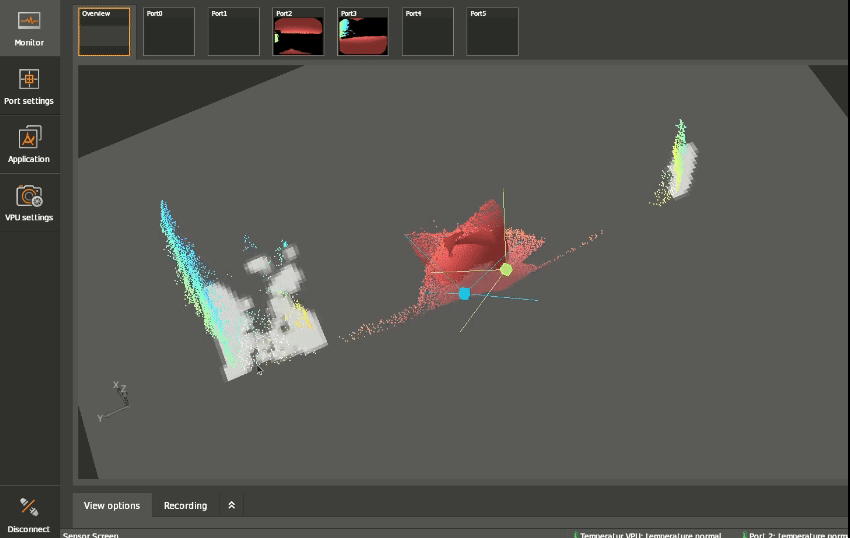Viewport: 850px width, 538px height.
Task: Select the Port4 thumbnail
Action: [x=428, y=32]
